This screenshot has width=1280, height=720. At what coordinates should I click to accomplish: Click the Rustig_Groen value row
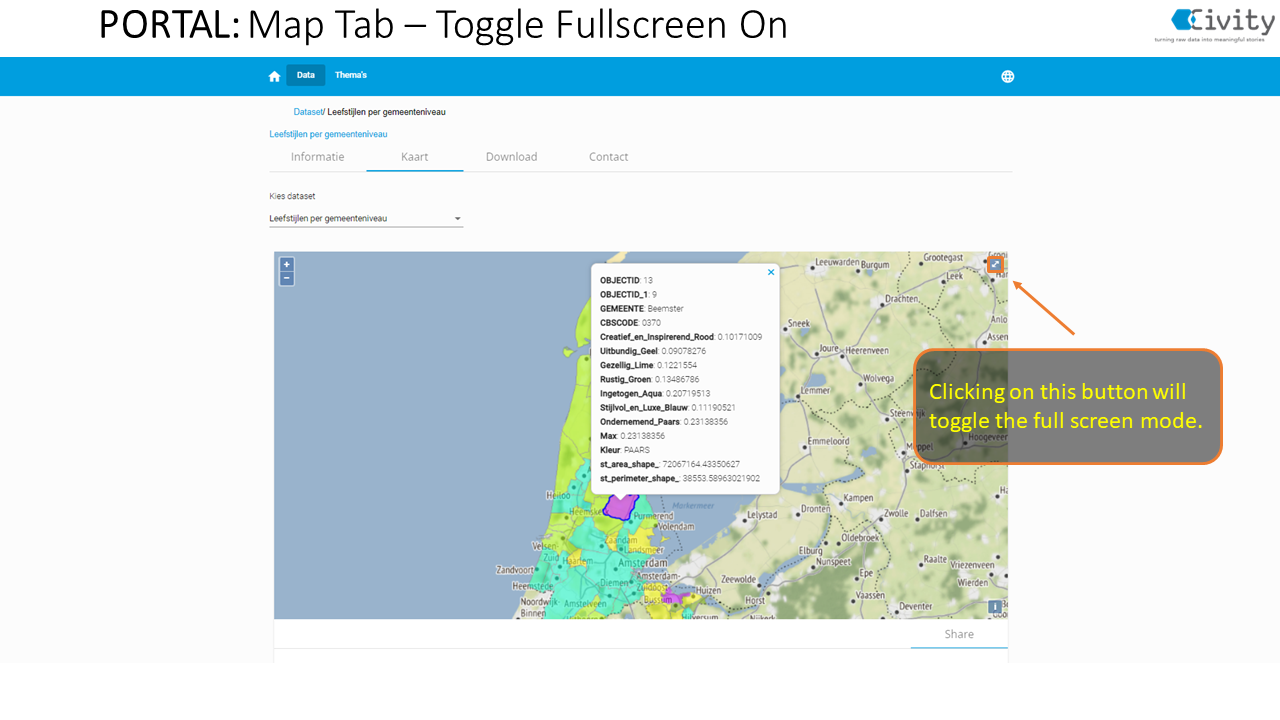(650, 380)
